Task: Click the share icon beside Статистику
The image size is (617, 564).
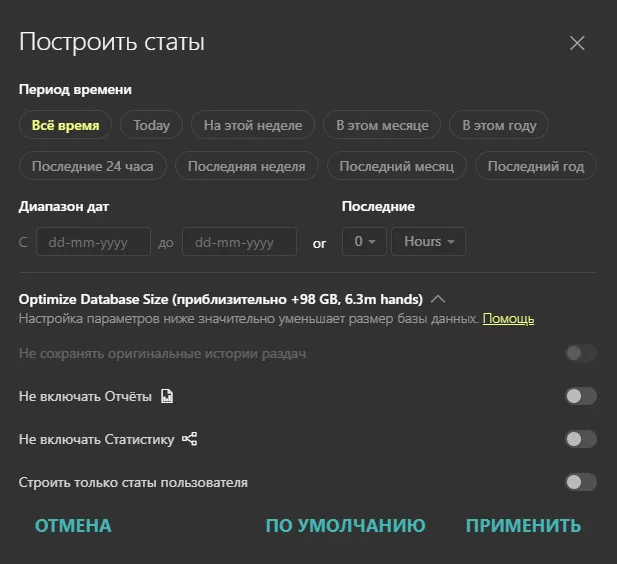Action: click(x=190, y=439)
